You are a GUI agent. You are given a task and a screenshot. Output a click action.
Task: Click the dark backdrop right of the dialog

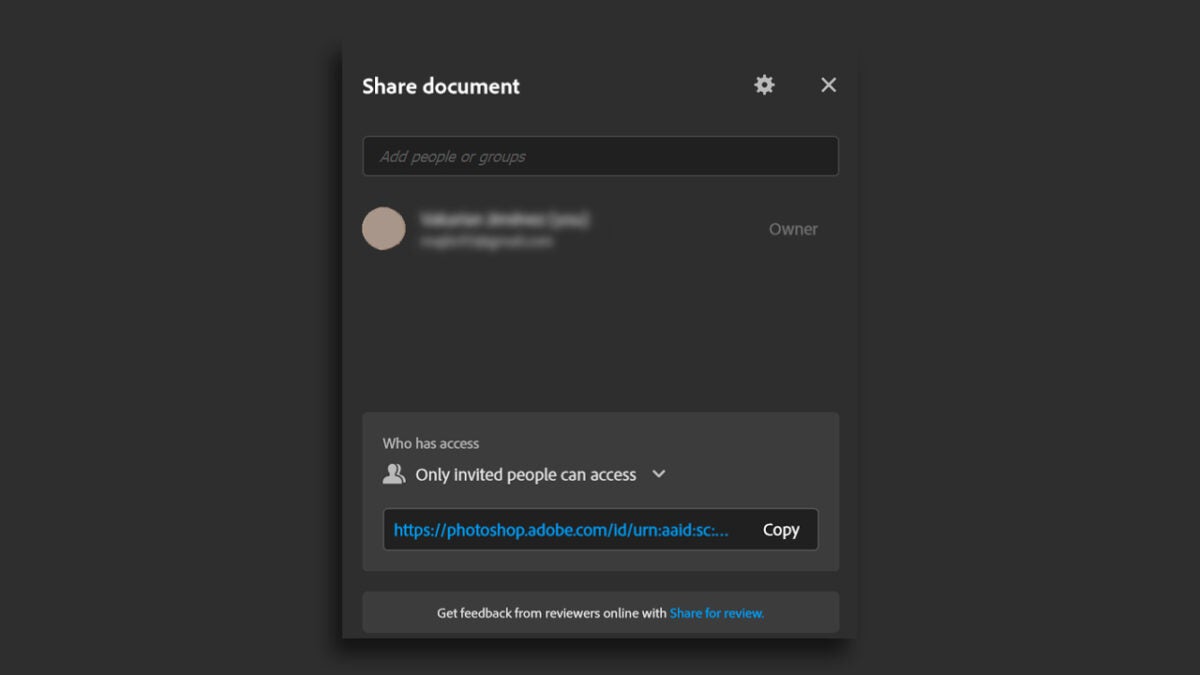[1030, 340]
